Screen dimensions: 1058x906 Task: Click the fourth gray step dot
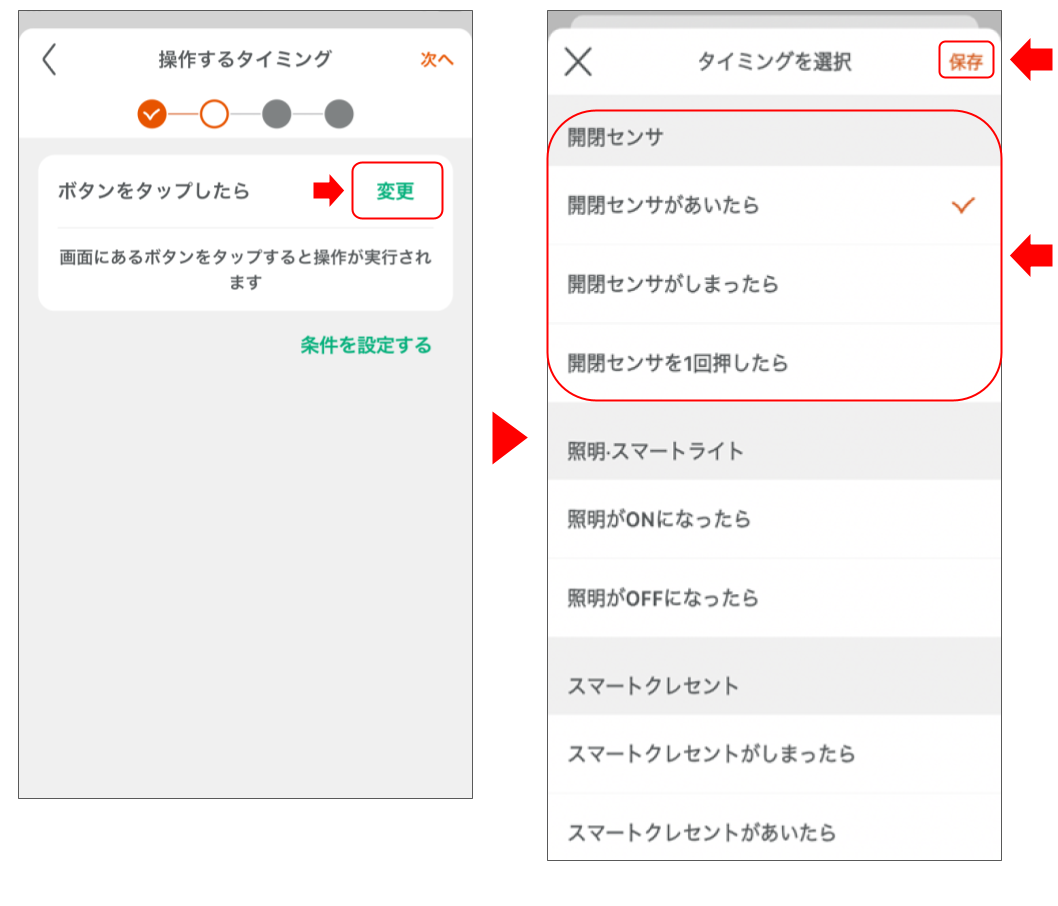(339, 114)
